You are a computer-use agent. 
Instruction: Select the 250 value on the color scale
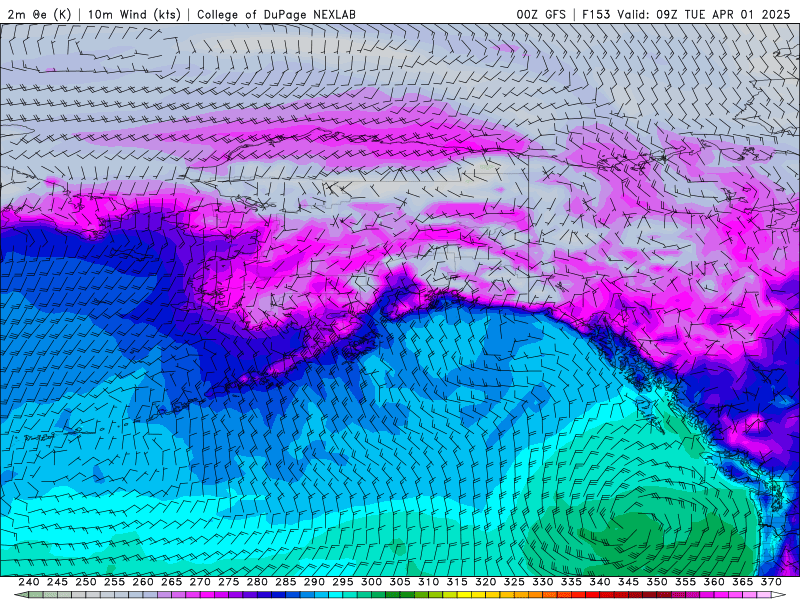tap(86, 582)
